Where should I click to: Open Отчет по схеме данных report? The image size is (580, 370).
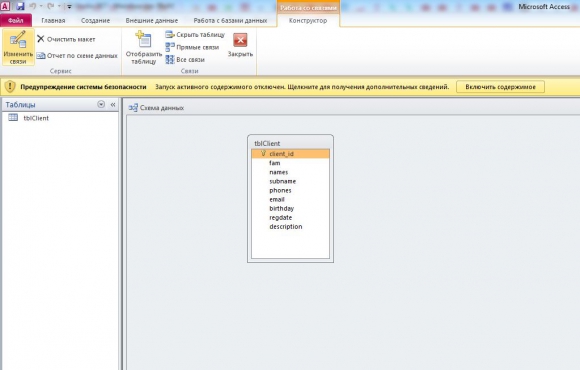(x=77, y=56)
